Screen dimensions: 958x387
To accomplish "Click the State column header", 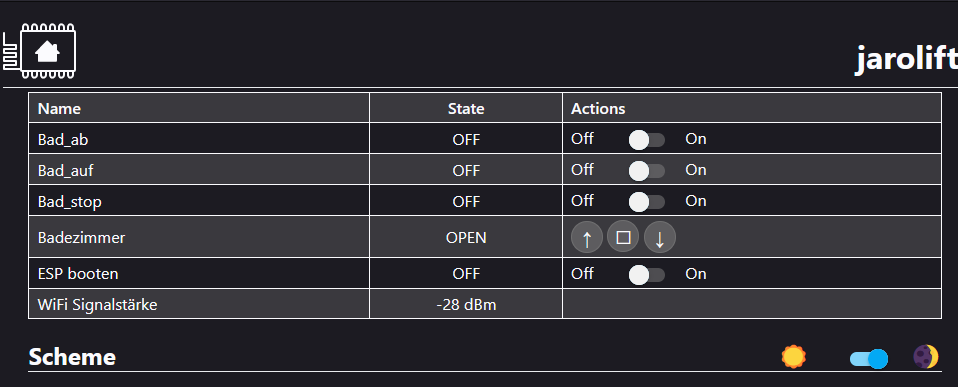I will pos(466,109).
